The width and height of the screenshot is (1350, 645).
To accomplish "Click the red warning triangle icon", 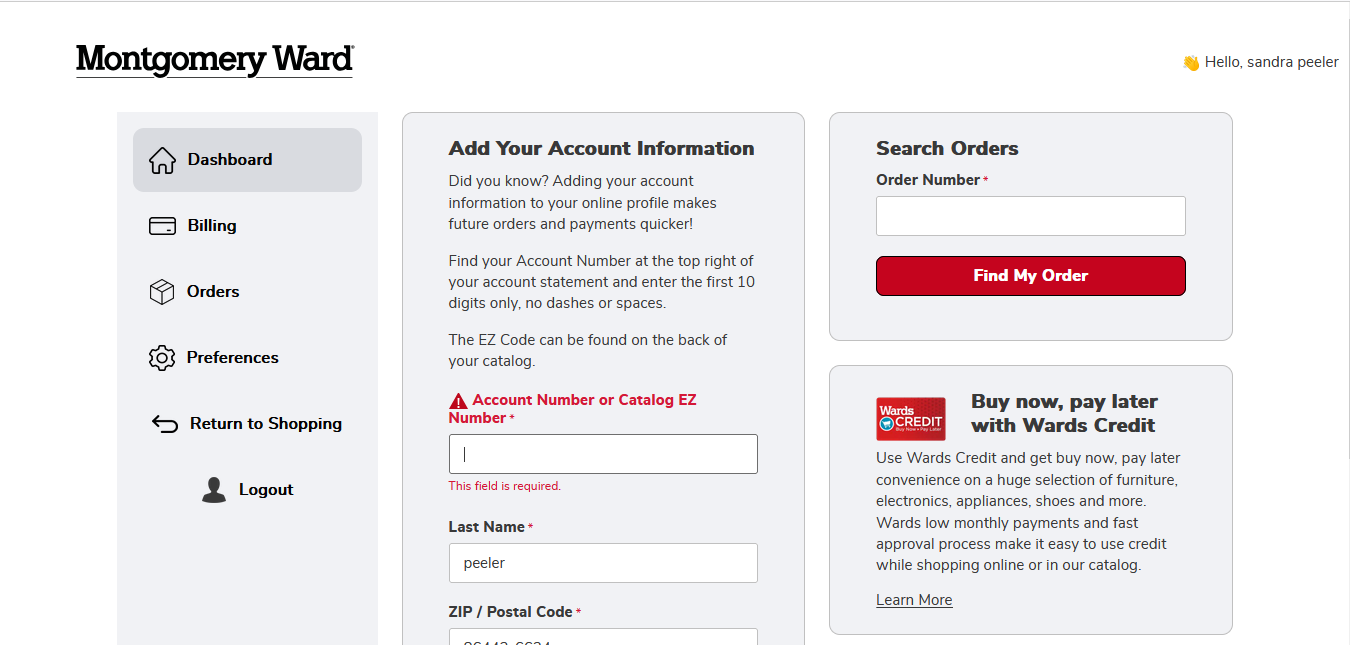I will (458, 399).
